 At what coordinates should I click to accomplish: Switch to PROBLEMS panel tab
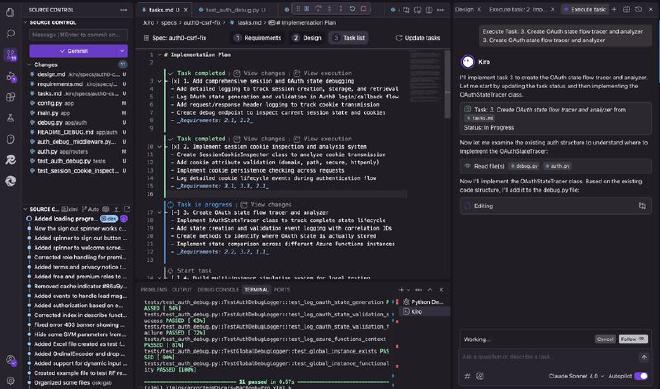coord(154,290)
